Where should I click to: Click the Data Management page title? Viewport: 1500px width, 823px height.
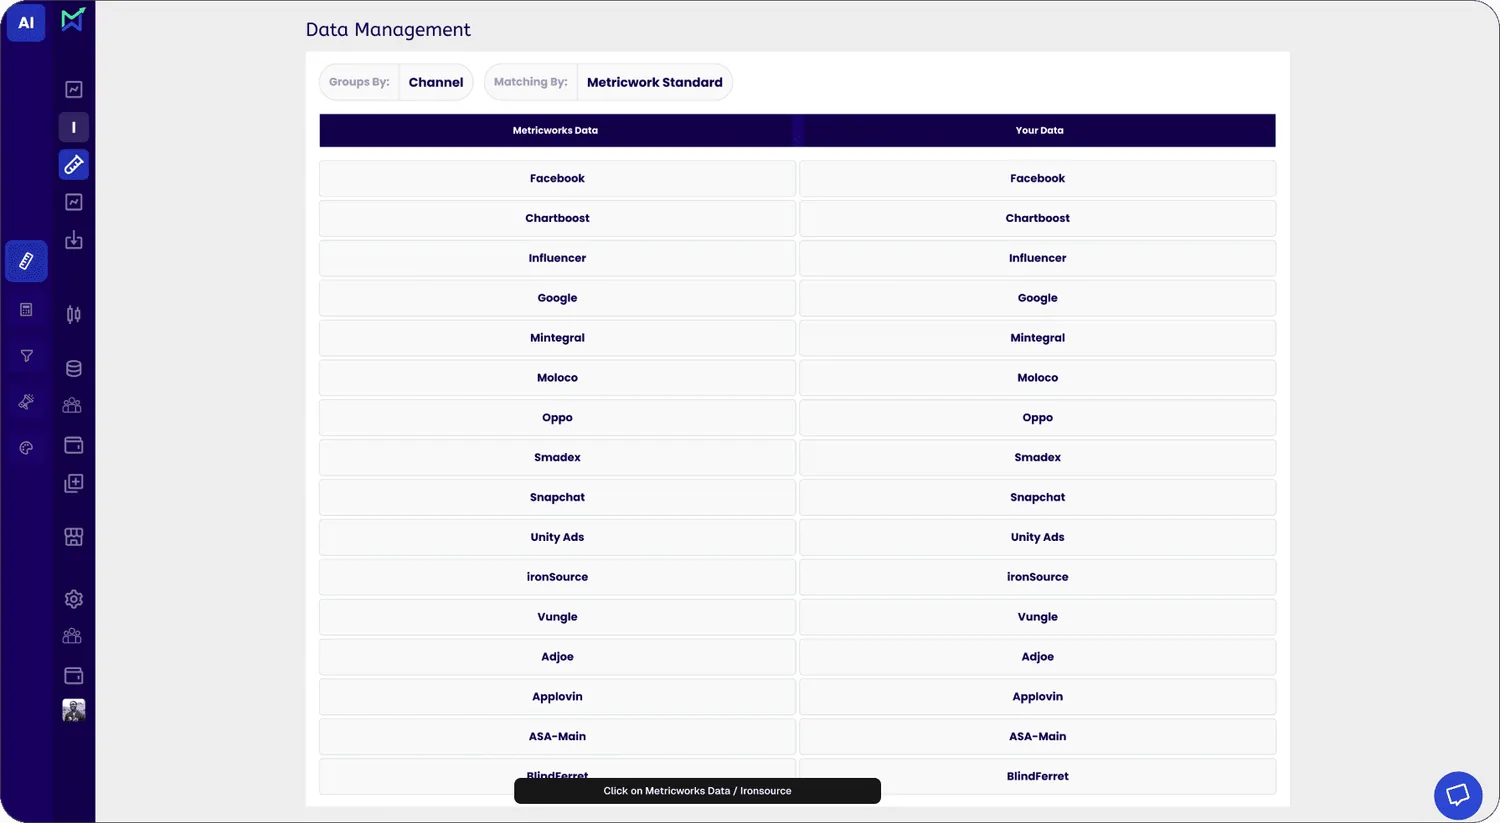pyautogui.click(x=388, y=30)
